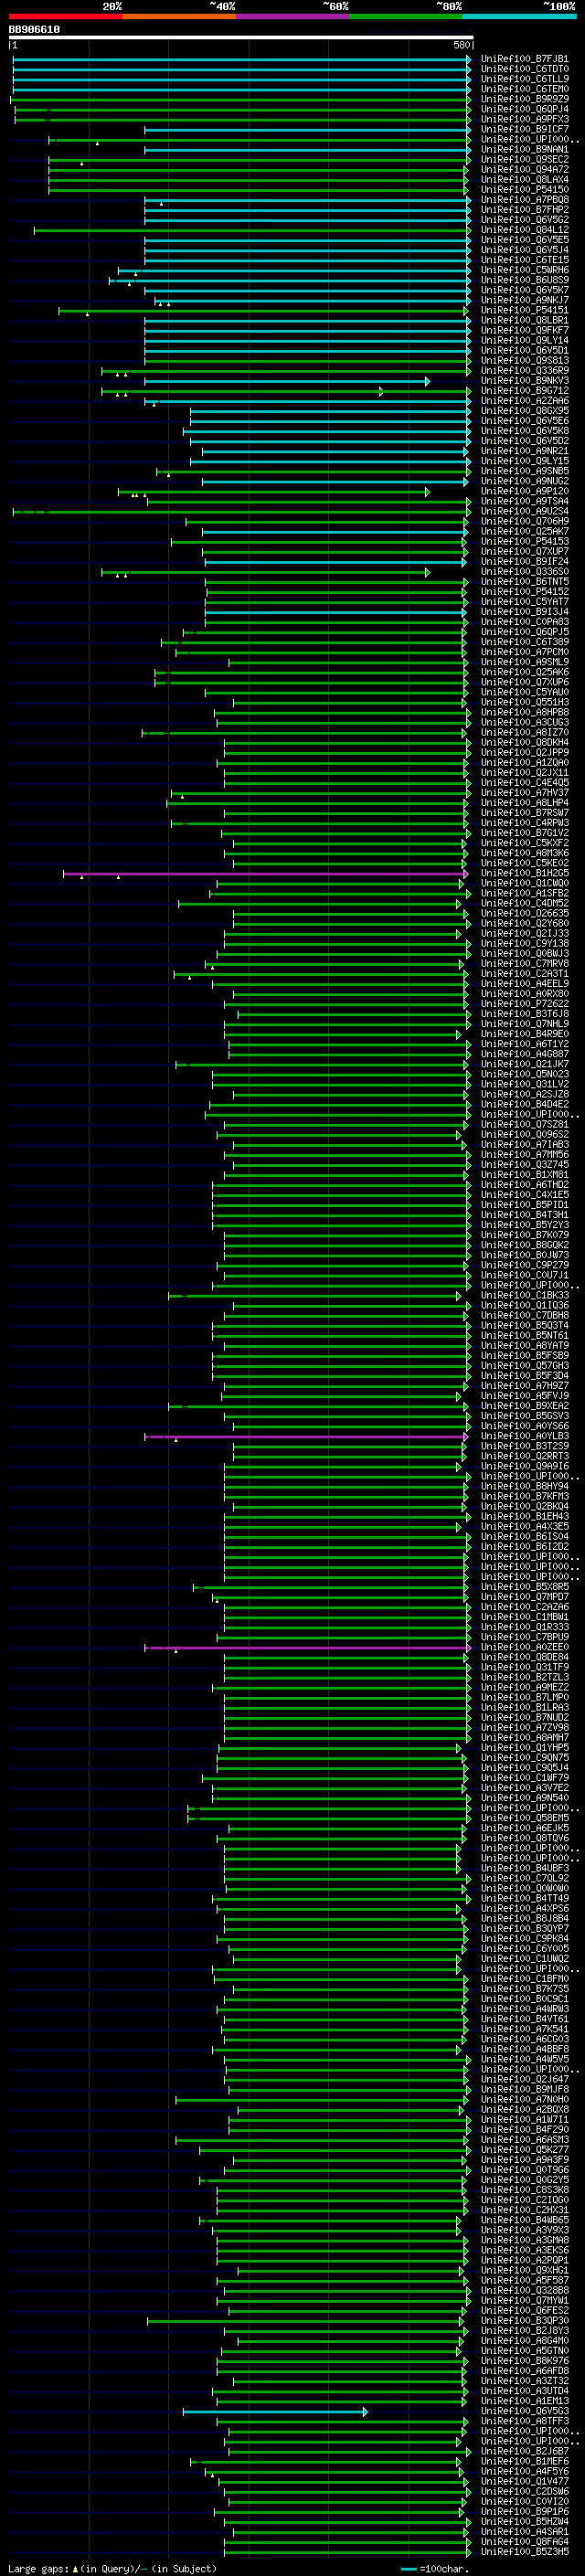Select the UniRef100_B1H2G5 label
The width and height of the screenshot is (585, 2576).
click(525, 873)
